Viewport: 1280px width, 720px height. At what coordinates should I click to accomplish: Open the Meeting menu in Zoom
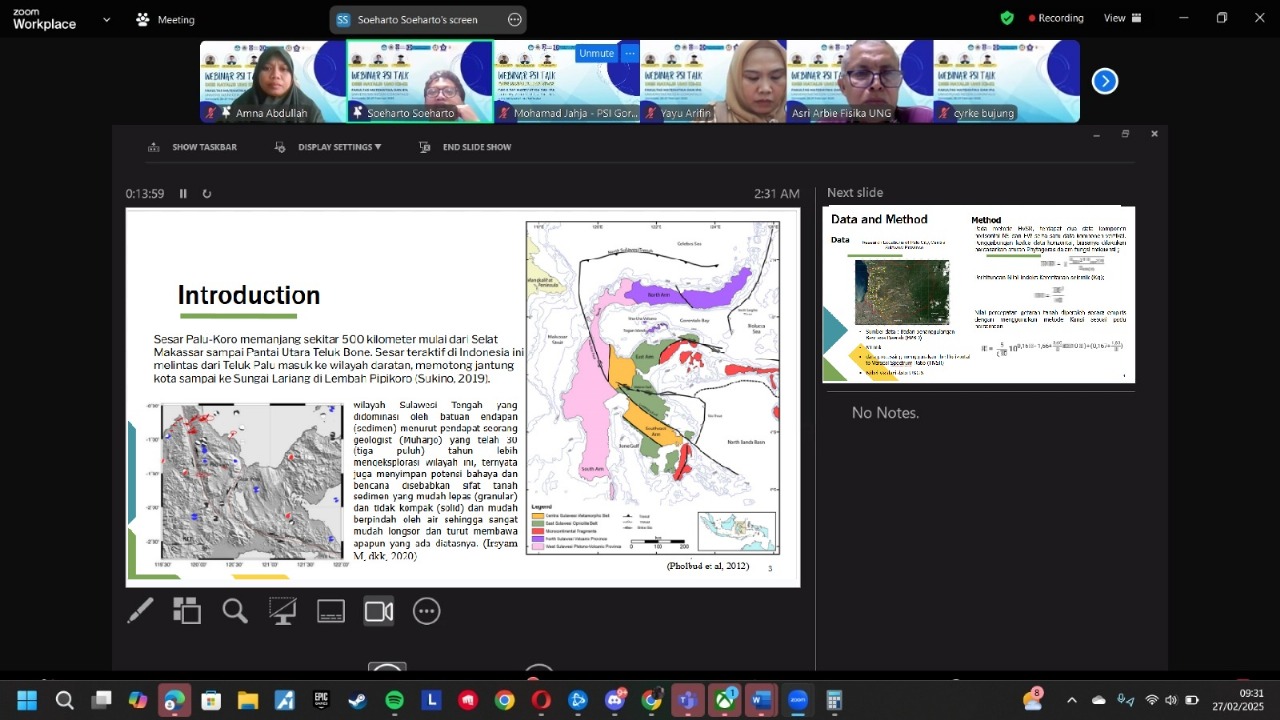point(166,19)
